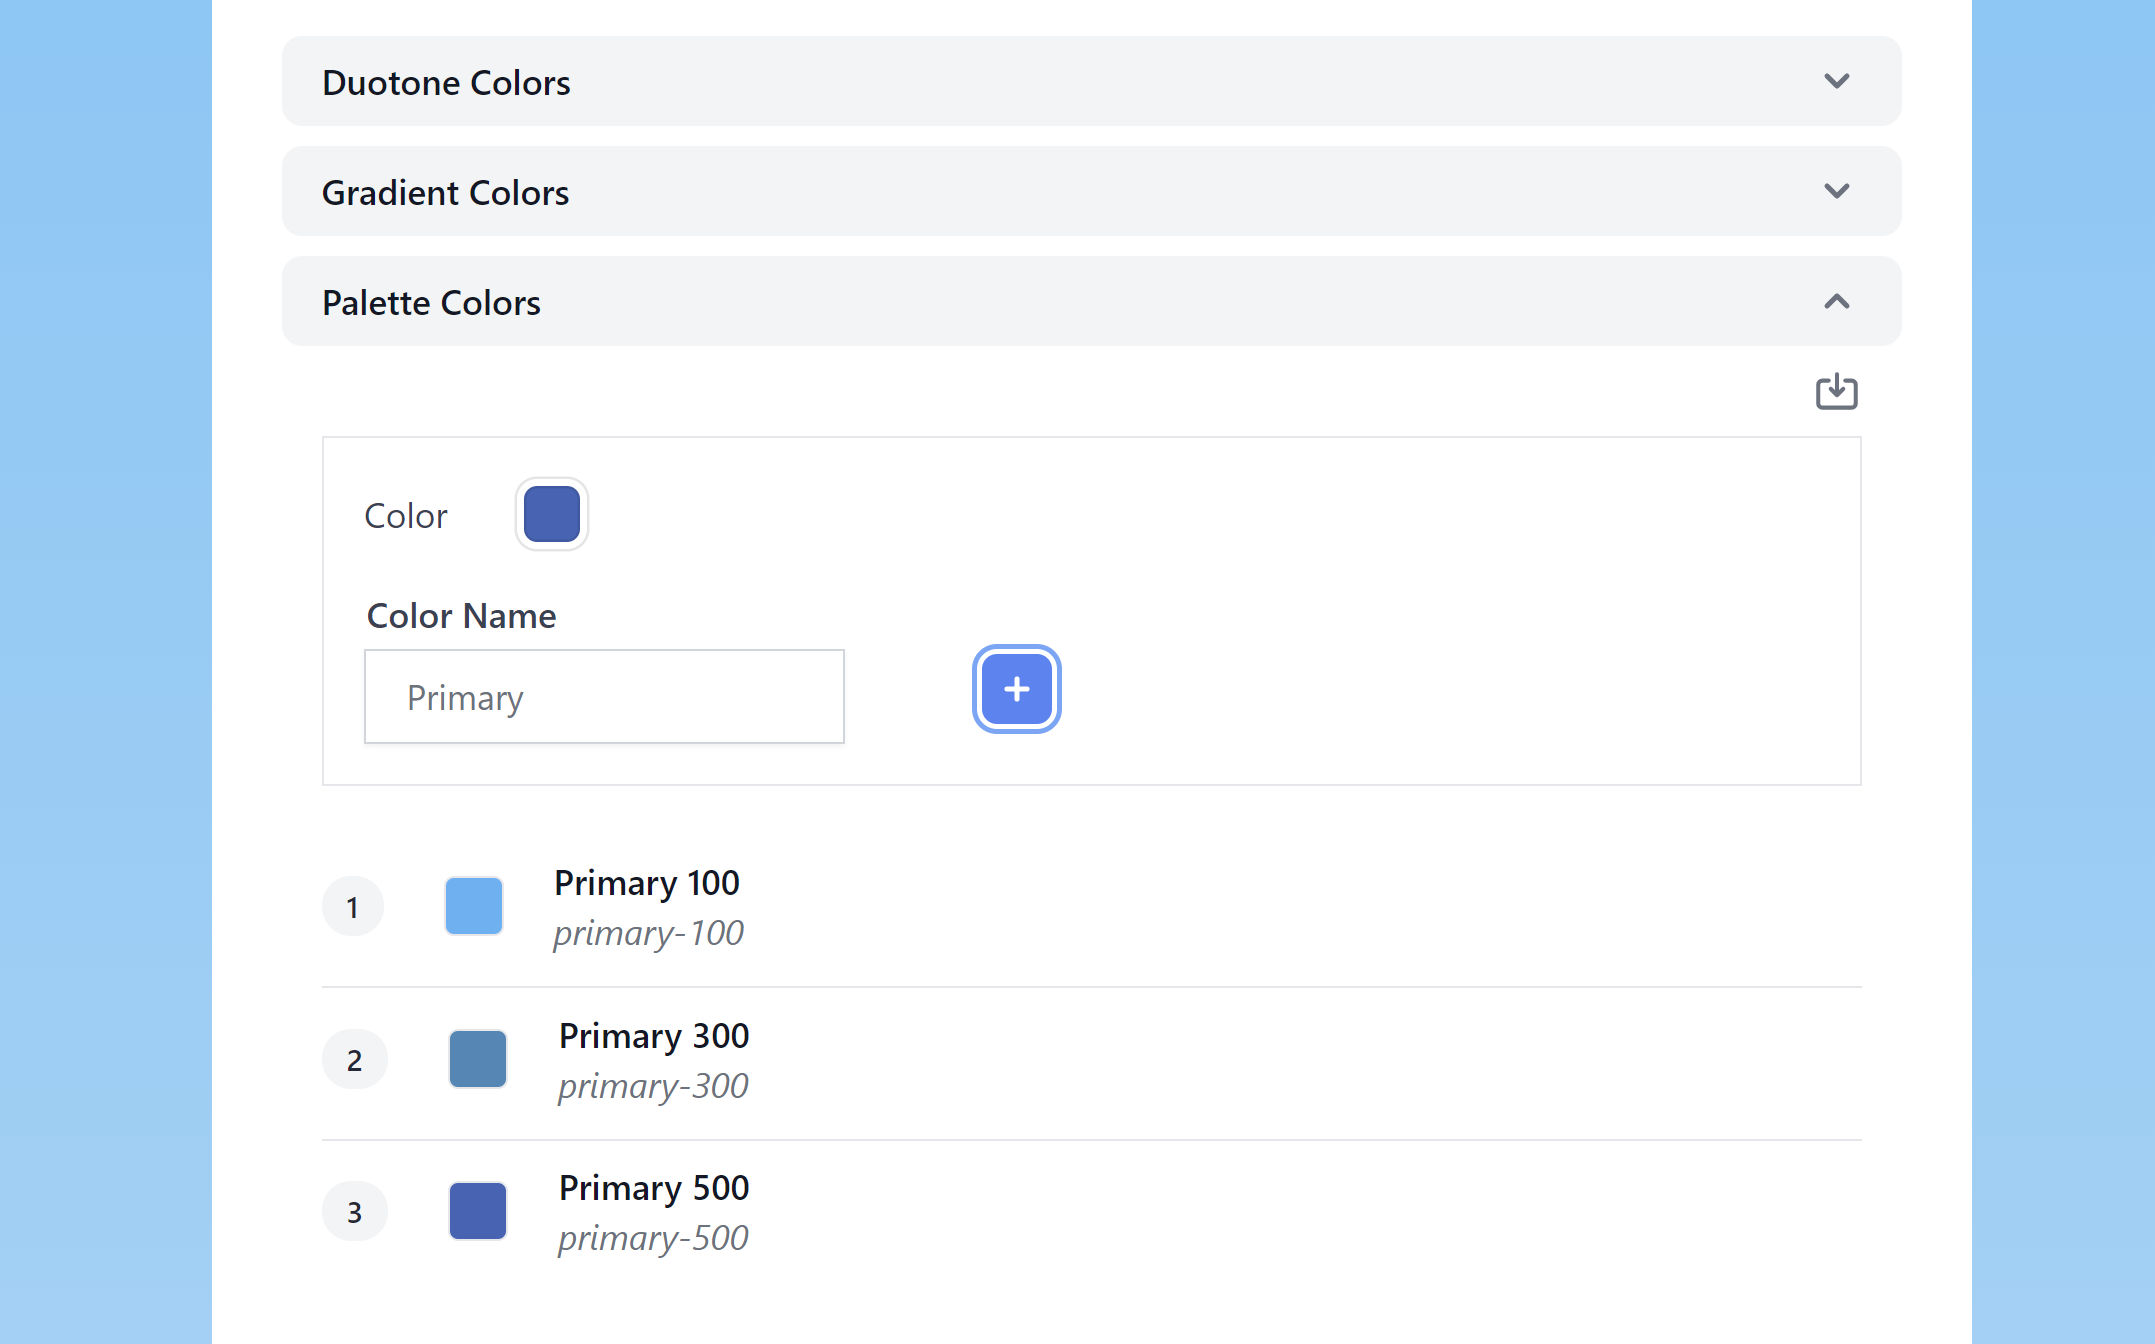Click the number badge for Primary 300
Image resolution: width=2155 pixels, height=1344 pixels.
pos(354,1058)
